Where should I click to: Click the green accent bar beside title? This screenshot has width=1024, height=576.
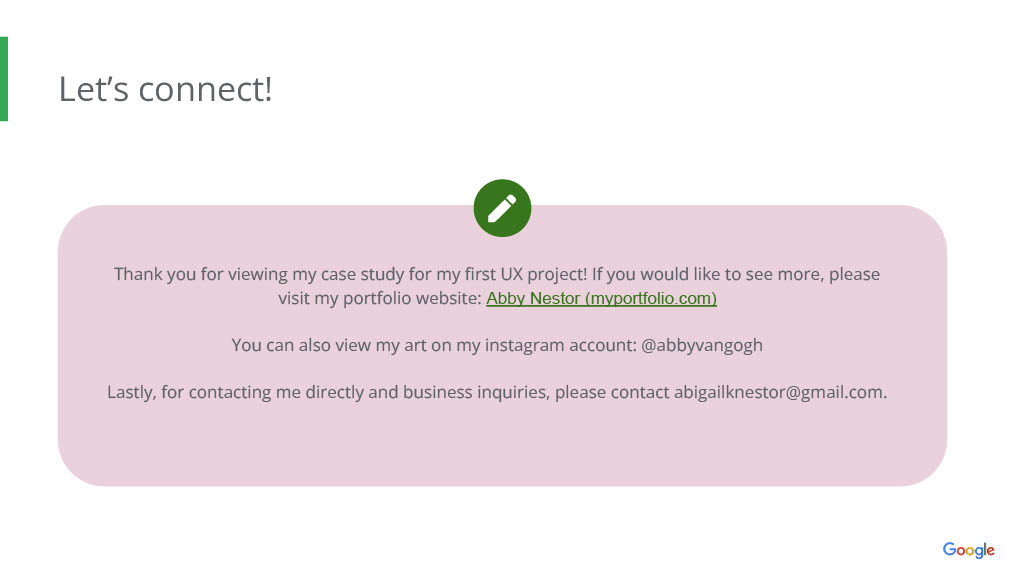4,79
